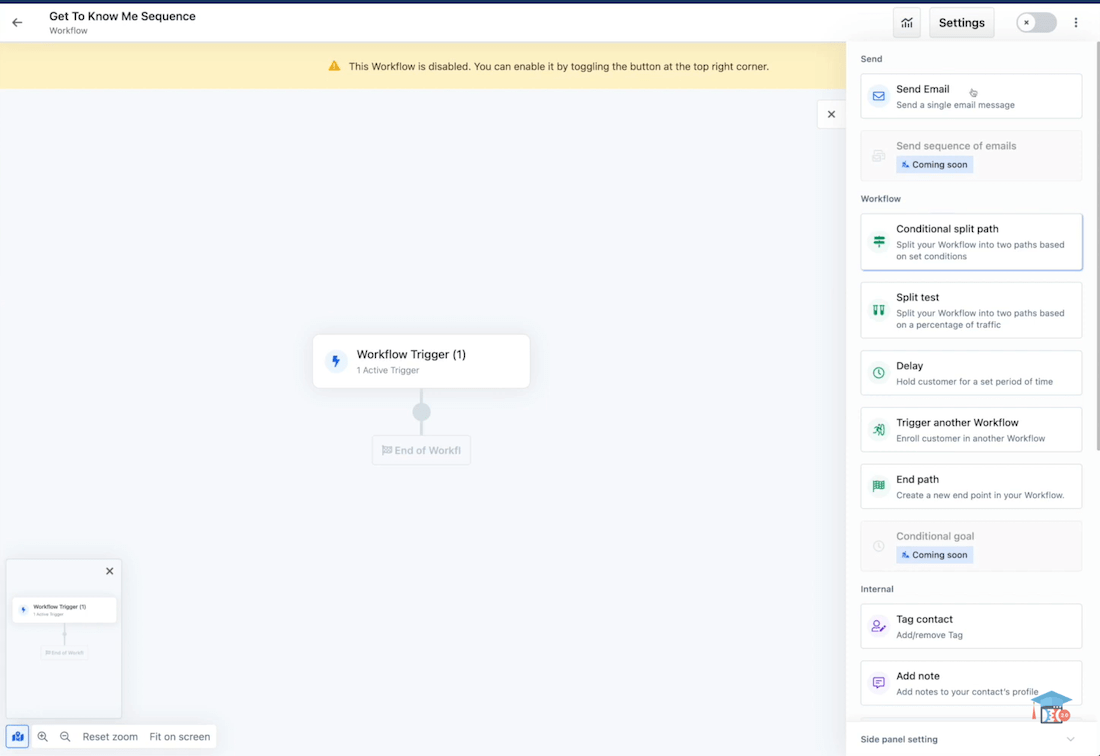Zoom out with the magnifier minus icon

65,736
